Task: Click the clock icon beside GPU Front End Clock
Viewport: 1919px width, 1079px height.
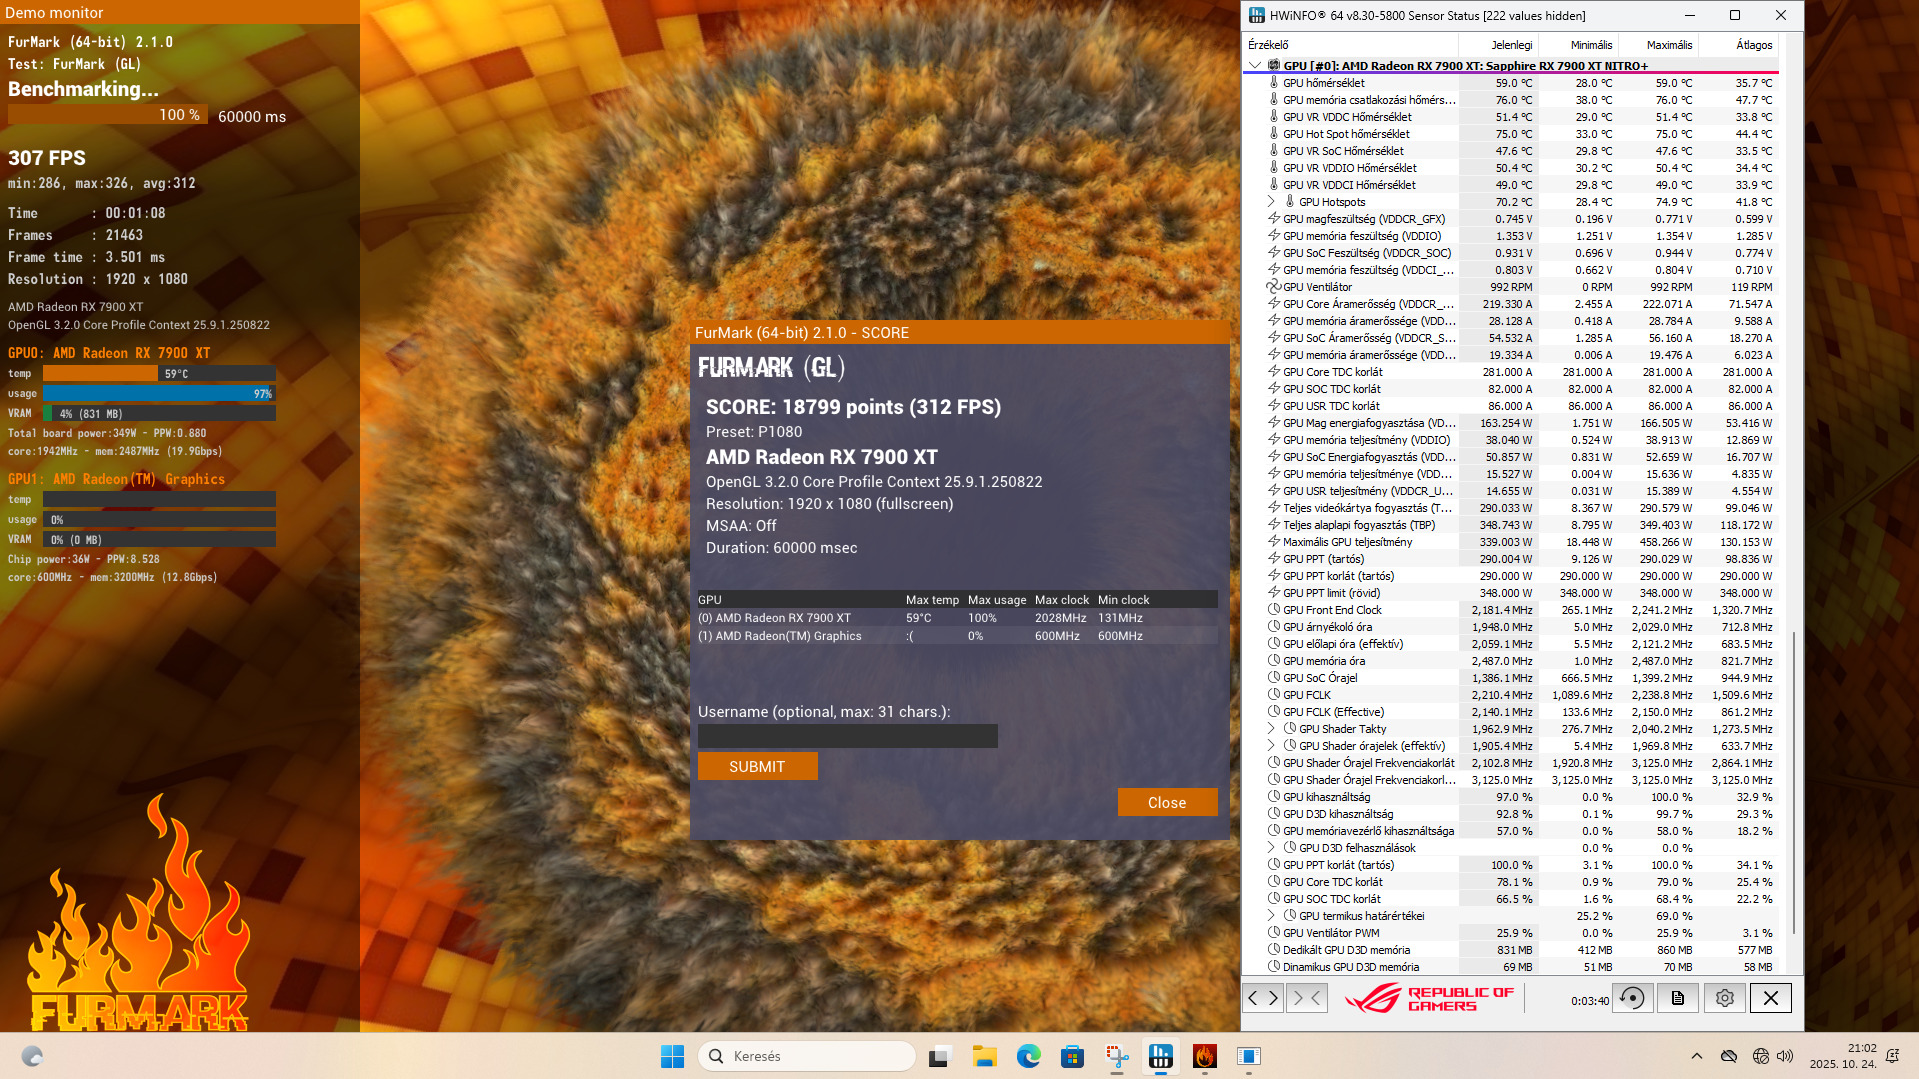Action: (x=1274, y=610)
